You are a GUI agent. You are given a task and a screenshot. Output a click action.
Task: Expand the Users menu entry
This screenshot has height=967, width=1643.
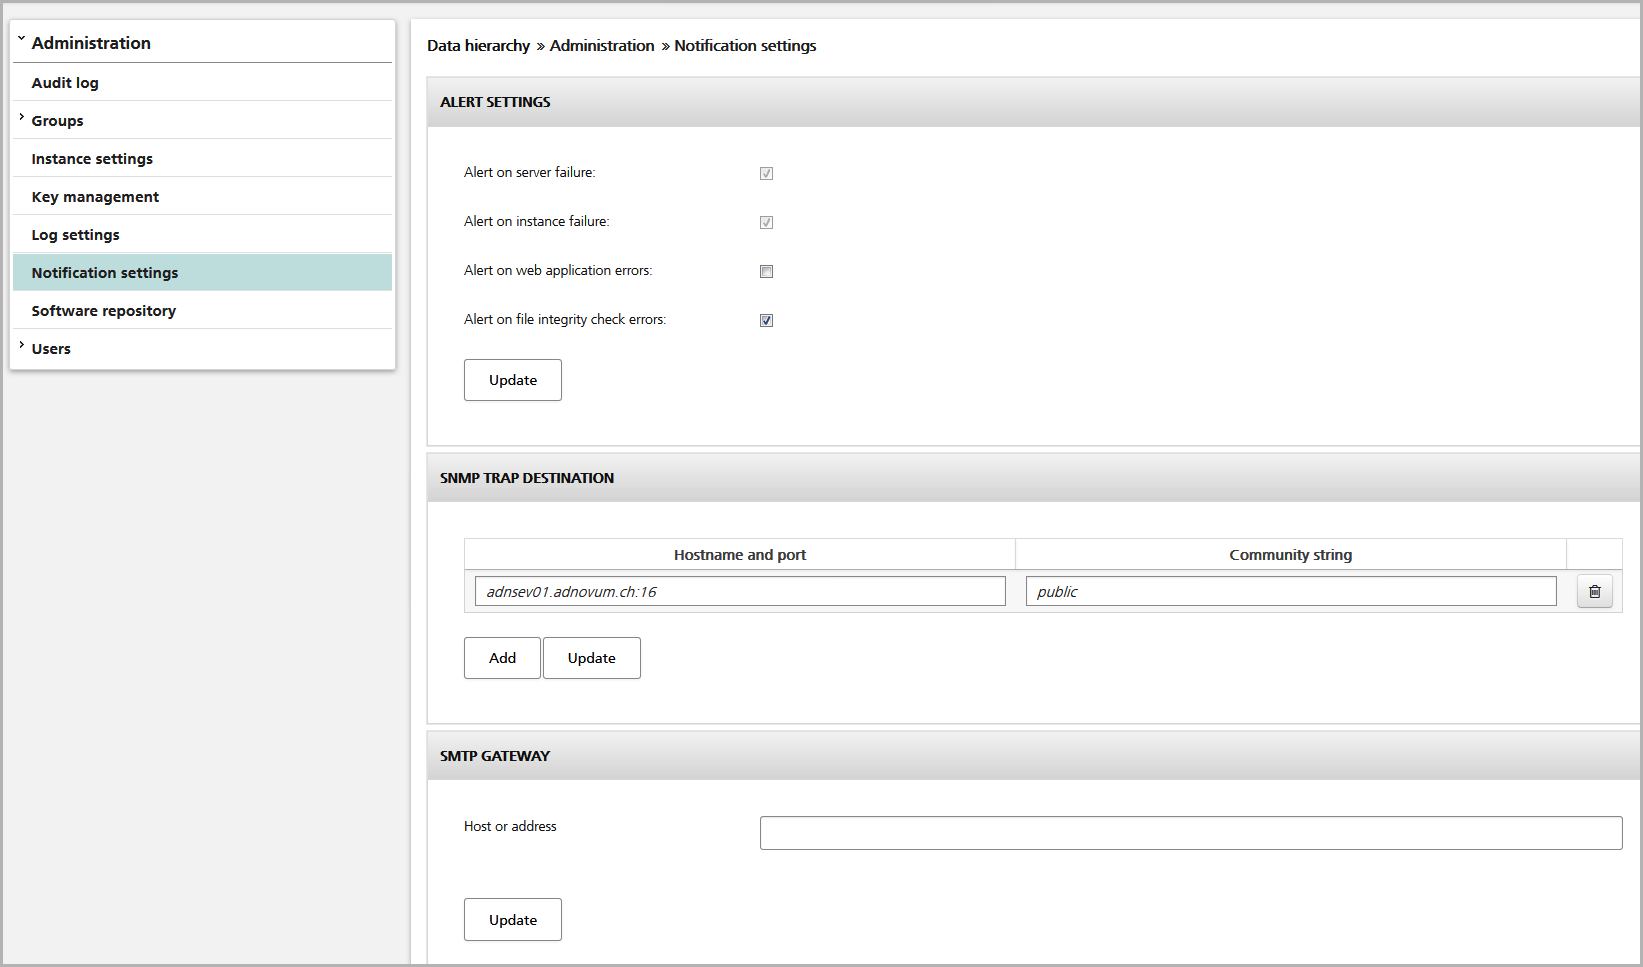21,346
